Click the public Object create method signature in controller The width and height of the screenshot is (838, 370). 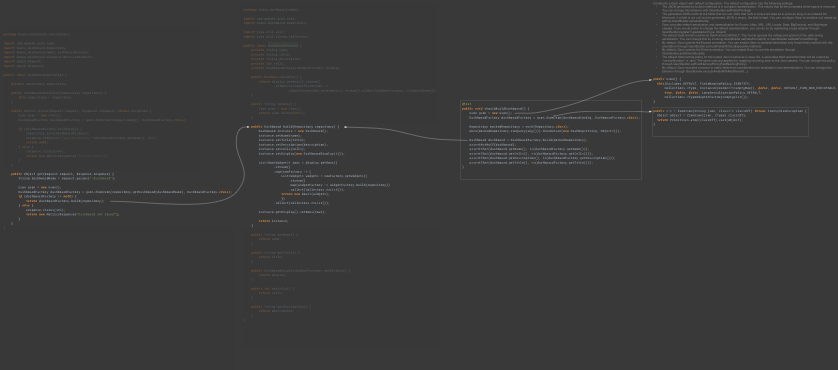coord(81,111)
